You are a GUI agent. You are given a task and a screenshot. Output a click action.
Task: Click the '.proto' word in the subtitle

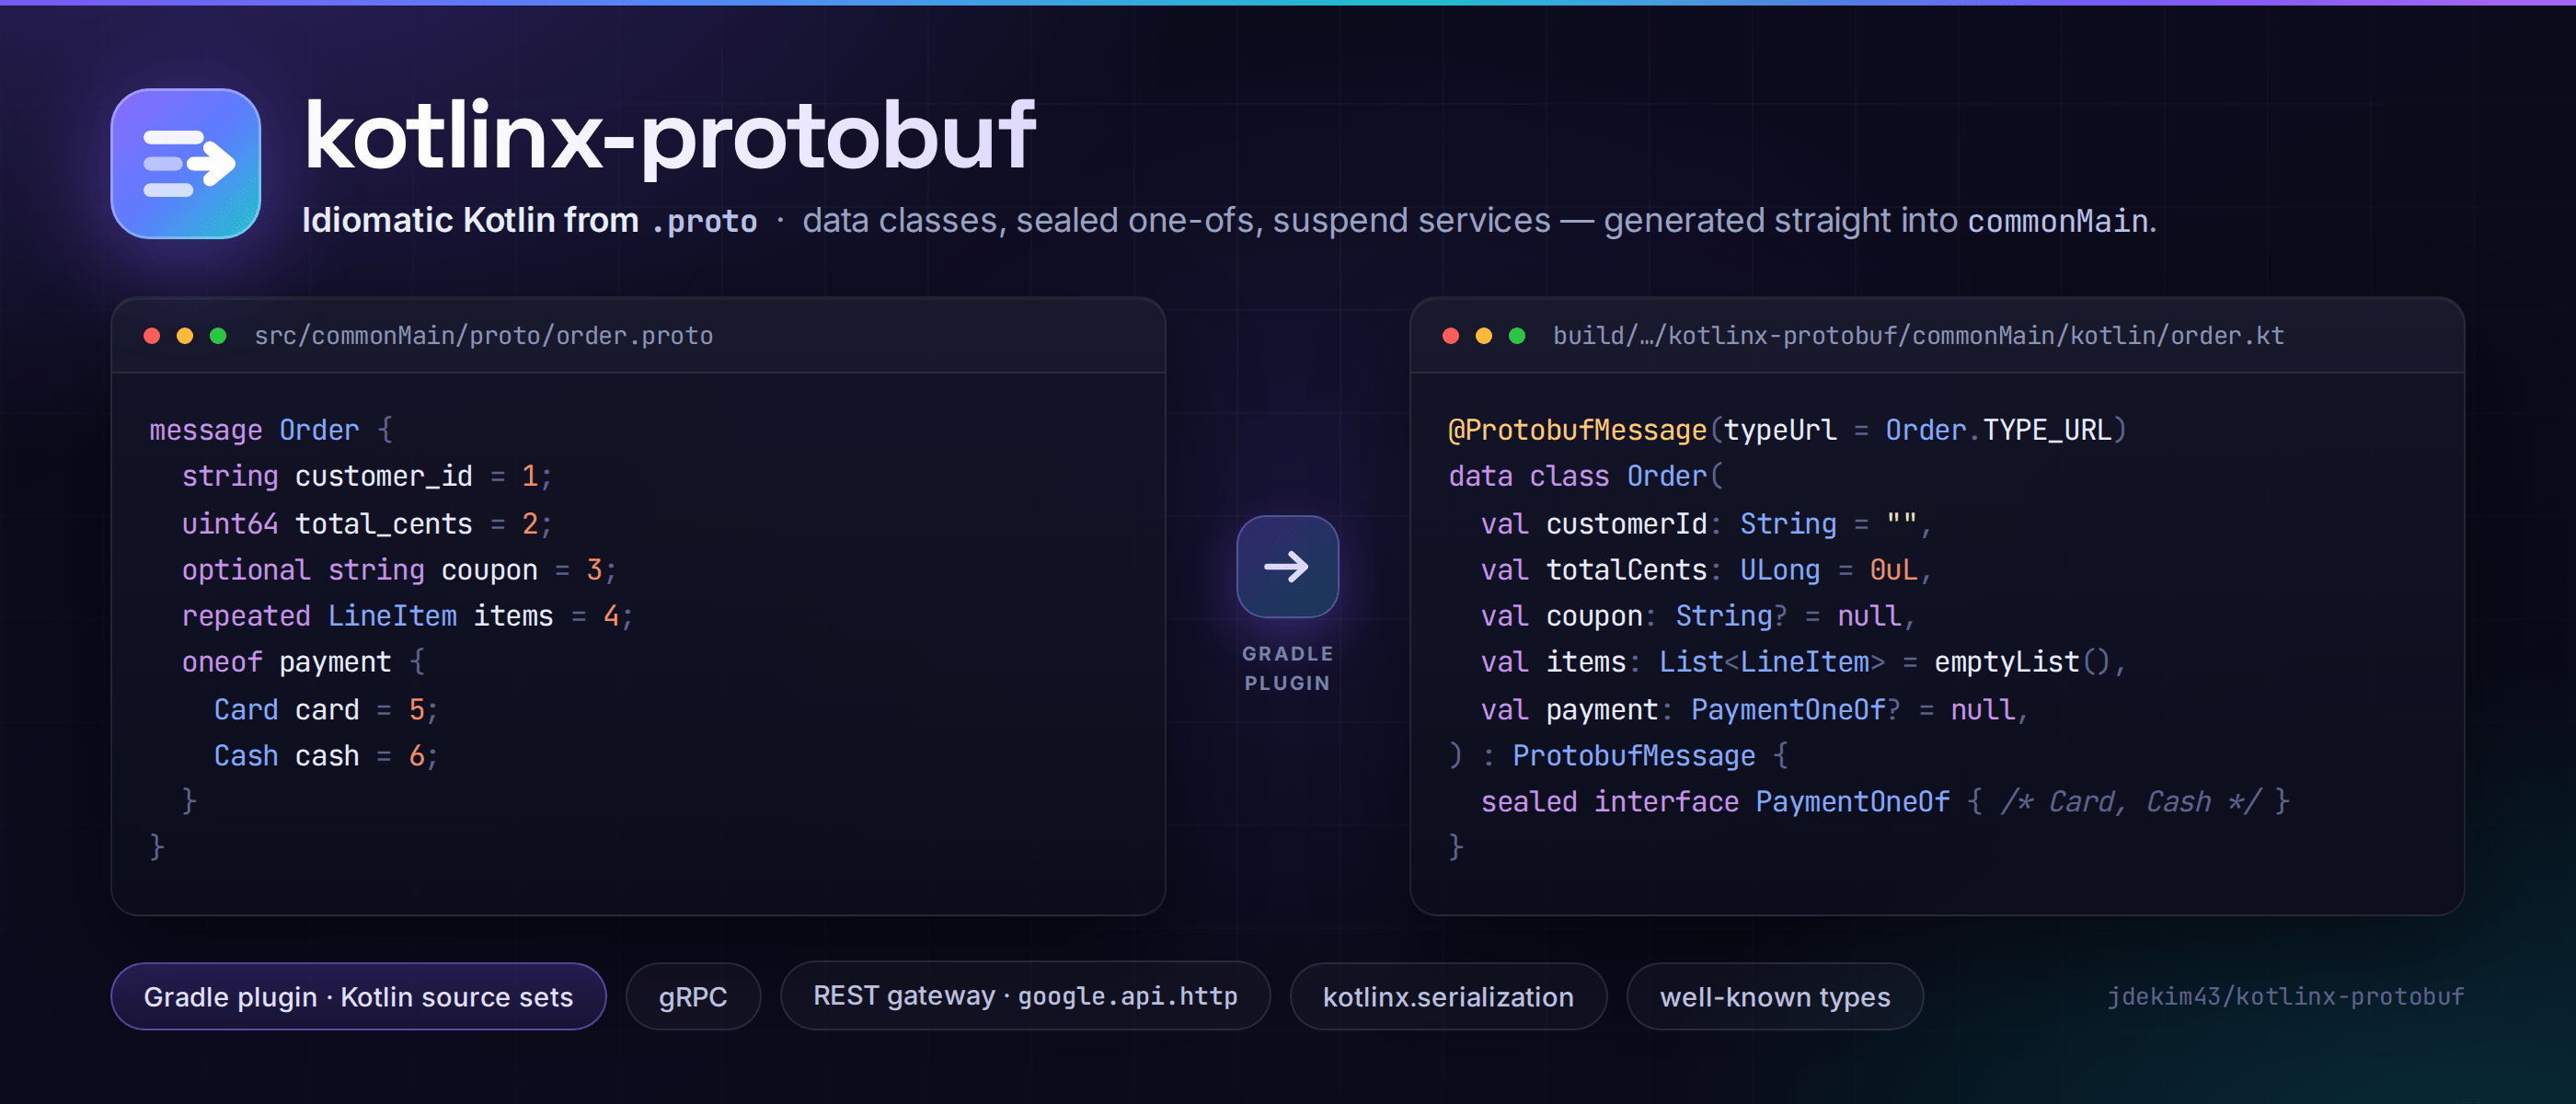pyautogui.click(x=704, y=221)
